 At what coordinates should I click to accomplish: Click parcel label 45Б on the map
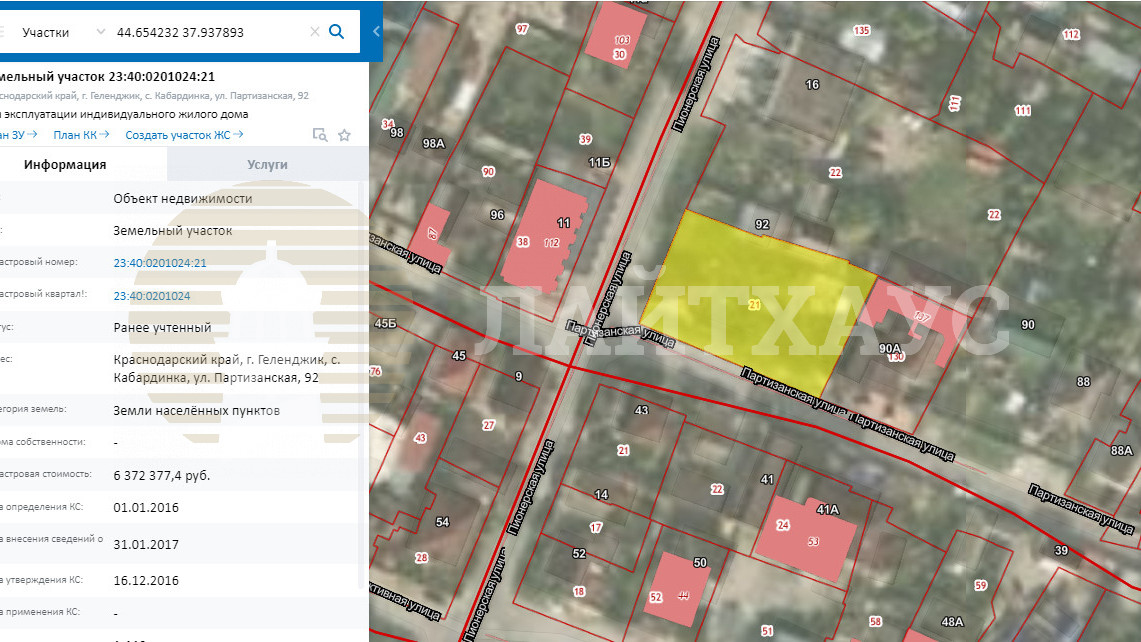click(x=385, y=323)
